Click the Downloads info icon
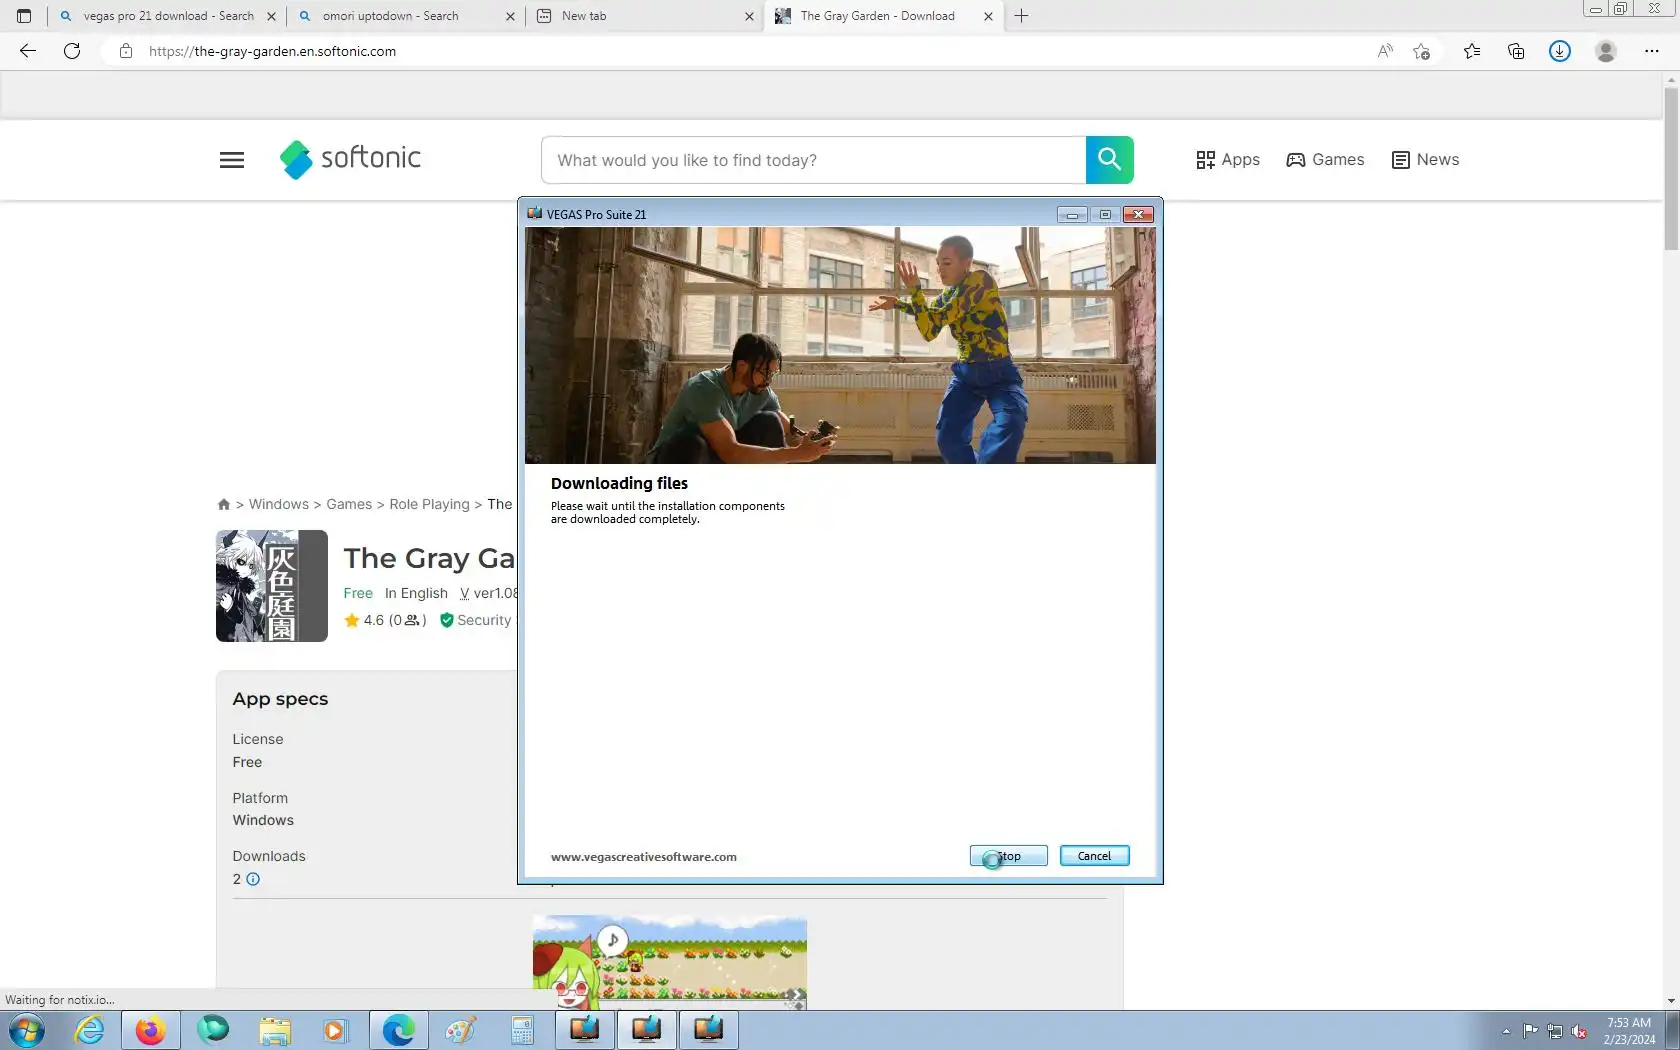The height and width of the screenshot is (1050, 1680). pyautogui.click(x=253, y=879)
